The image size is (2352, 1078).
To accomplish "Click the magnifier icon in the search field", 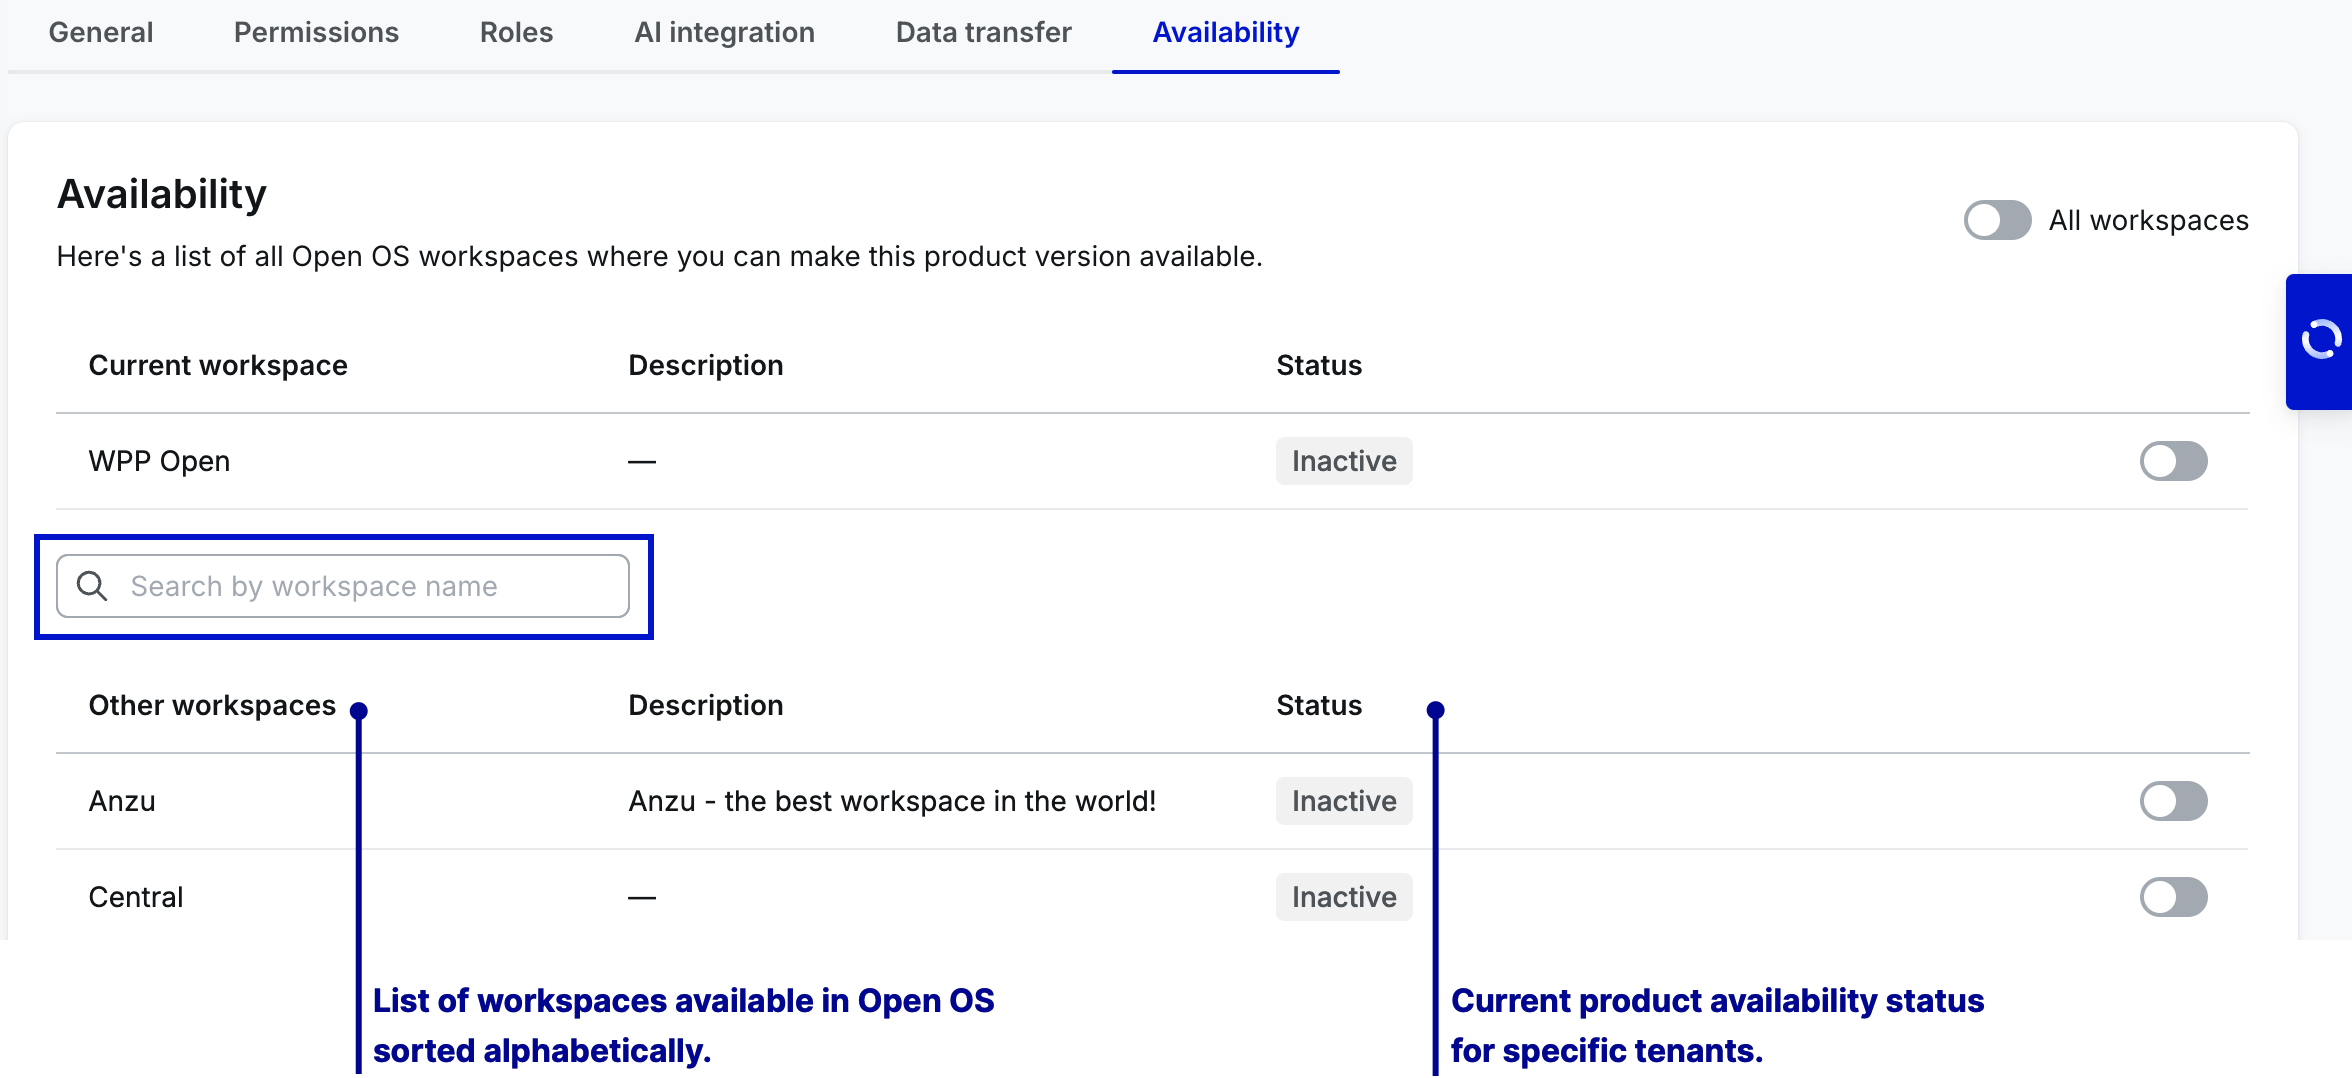I will click(x=92, y=586).
